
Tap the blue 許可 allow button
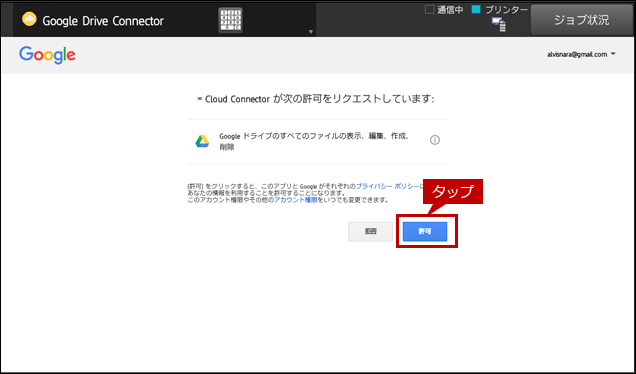pos(425,231)
